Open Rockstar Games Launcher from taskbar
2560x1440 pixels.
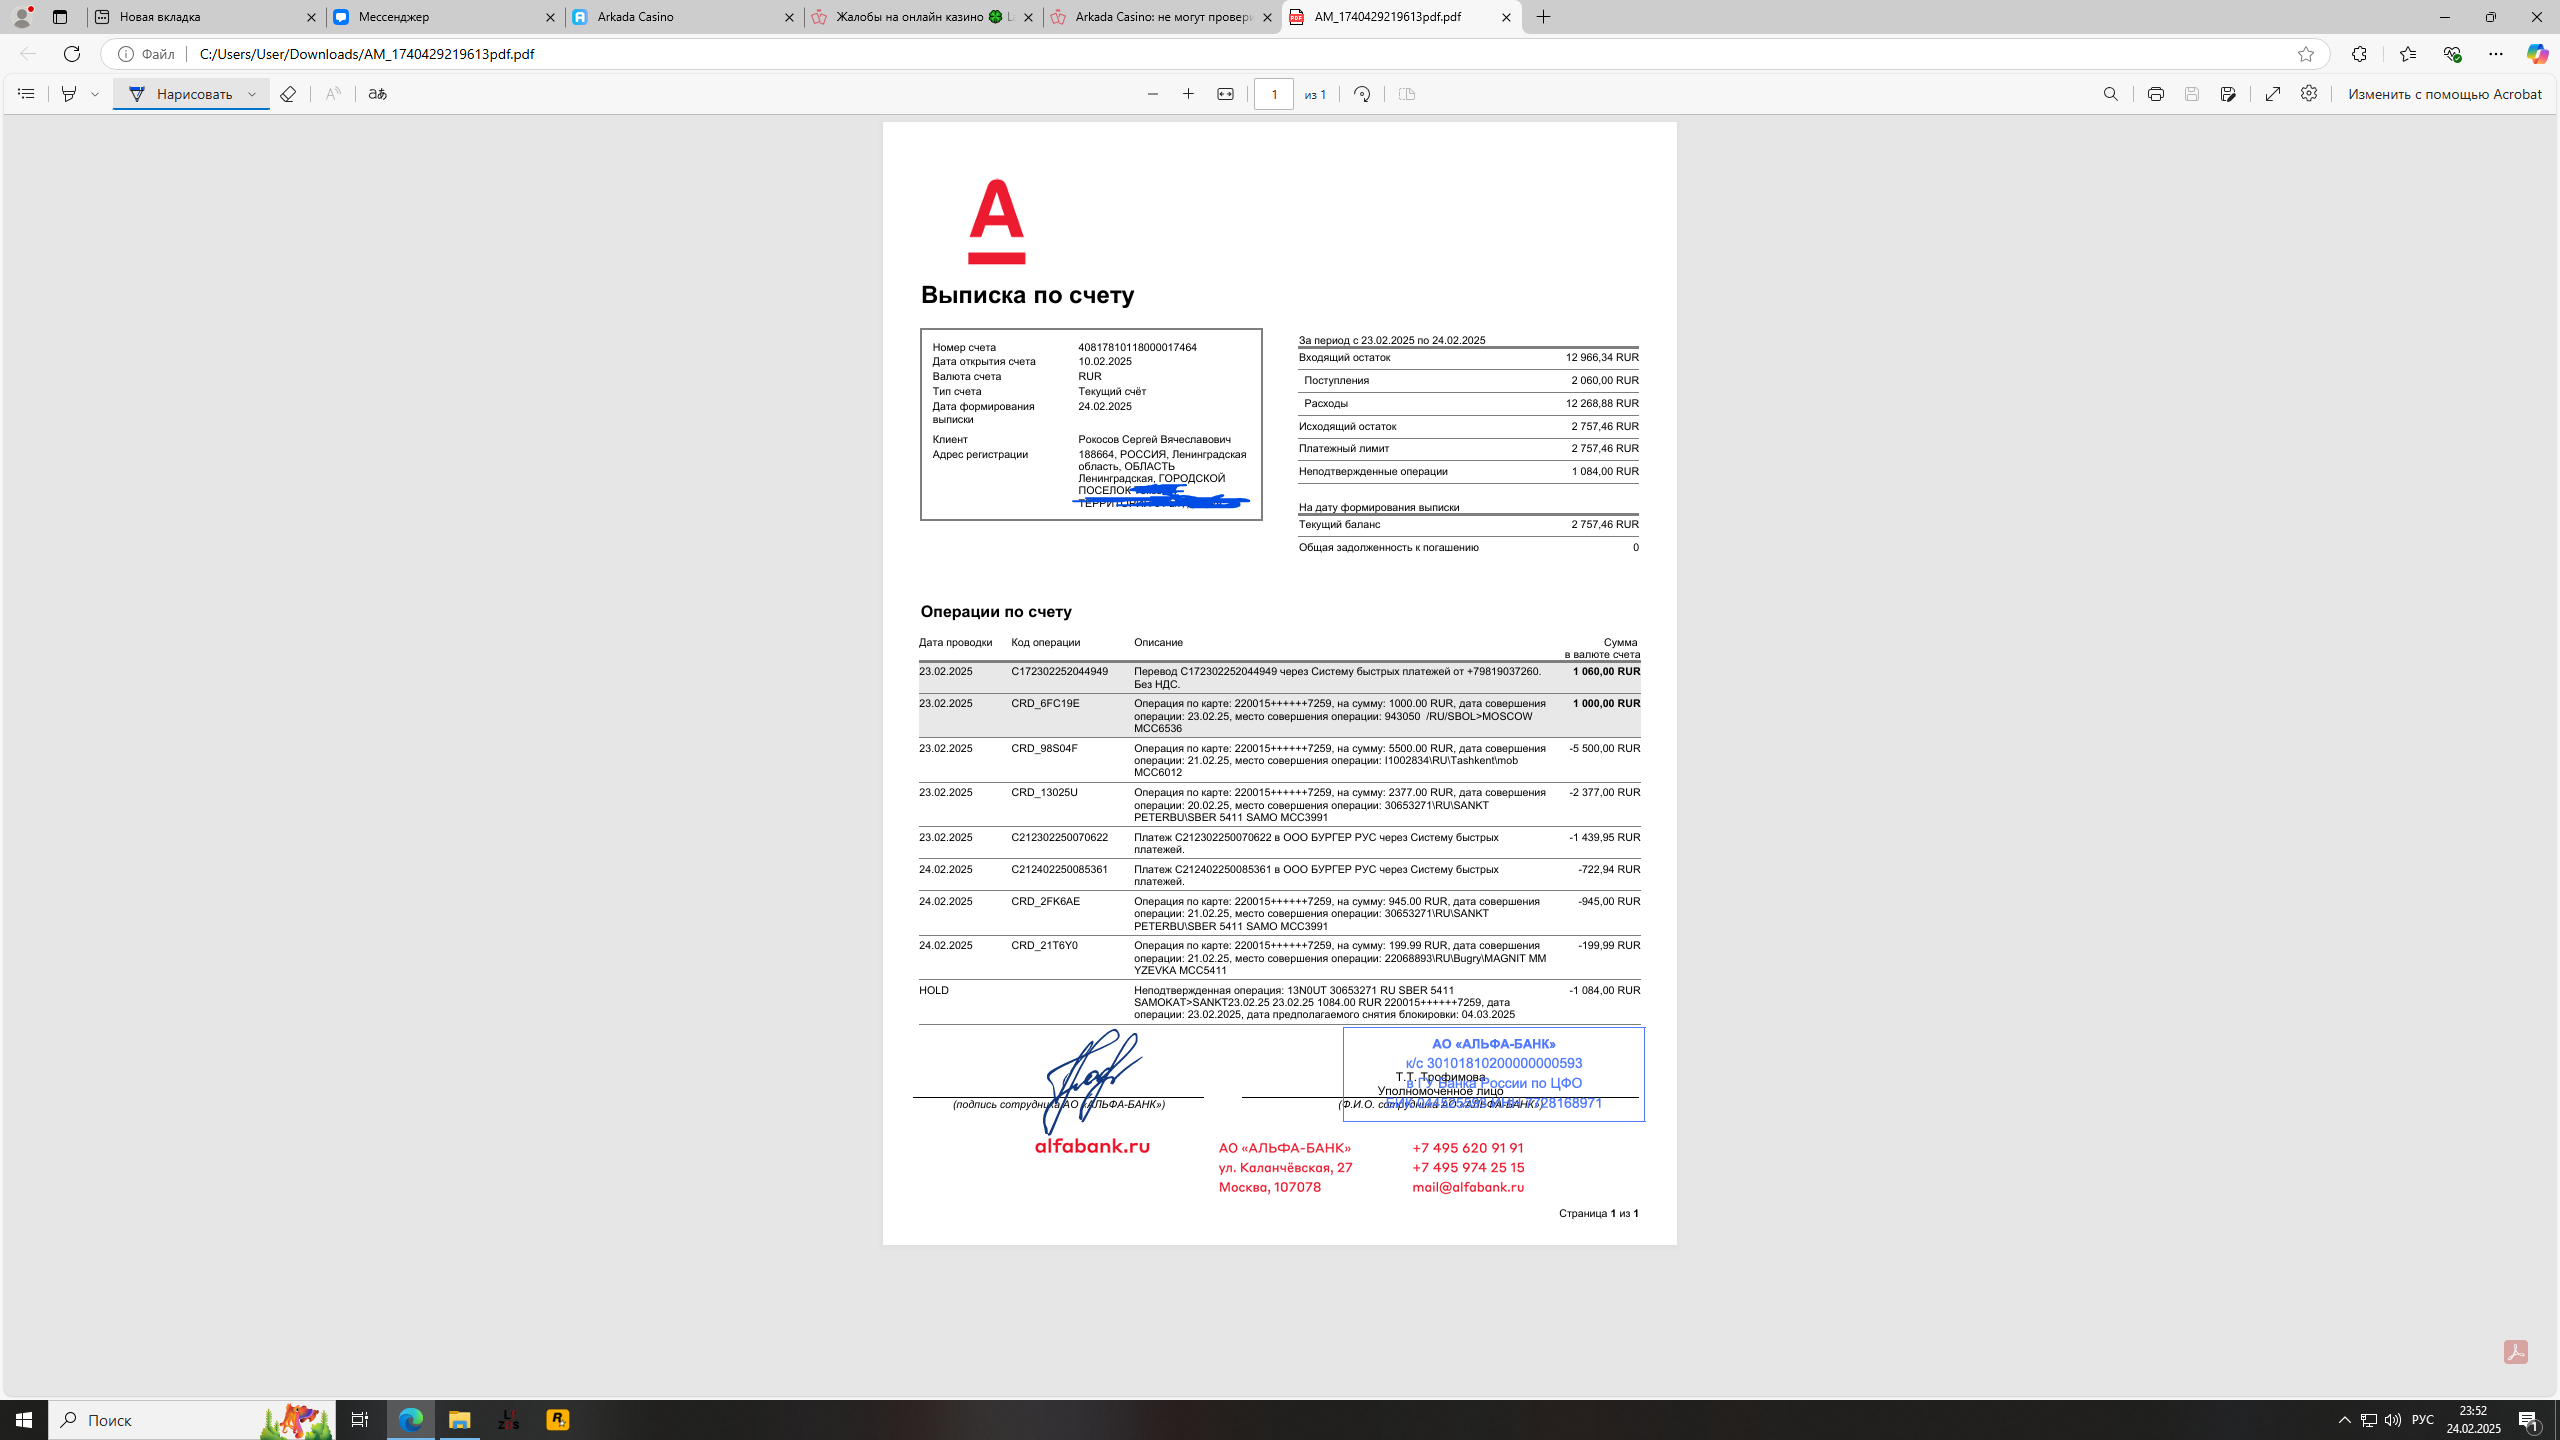[558, 1420]
